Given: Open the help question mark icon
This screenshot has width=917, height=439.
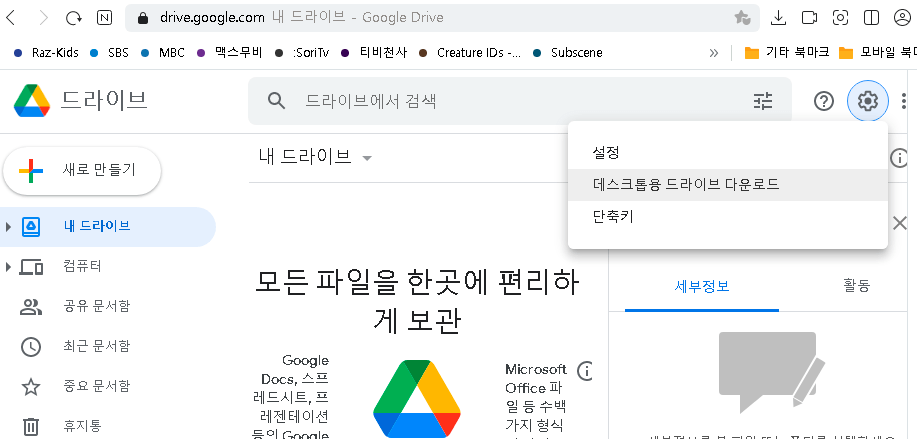Looking at the screenshot, I should coord(823,101).
